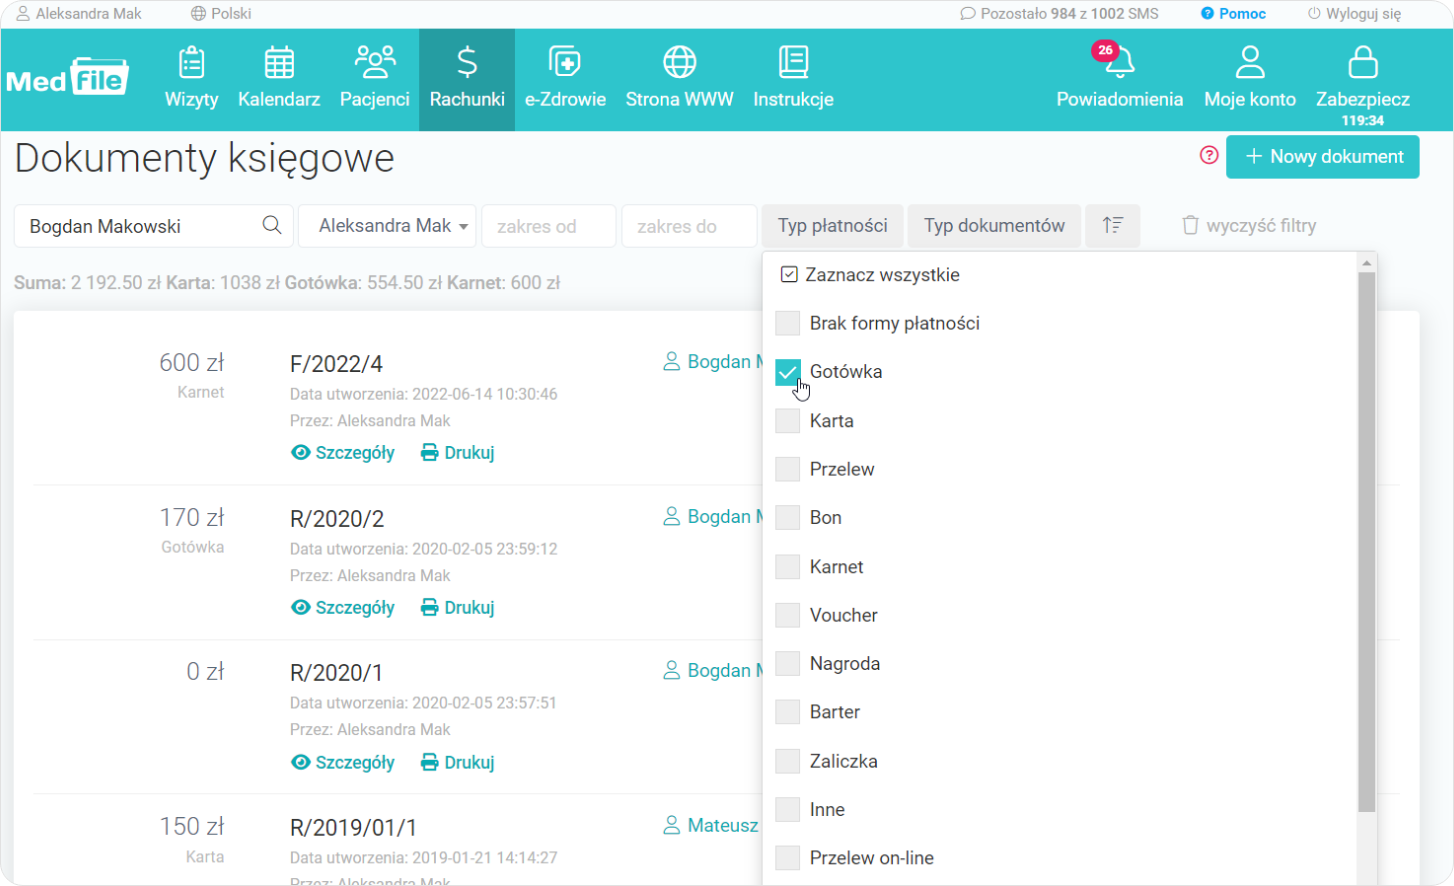The width and height of the screenshot is (1454, 886).
Task: Click the 170 zł amount
Action: point(192,517)
